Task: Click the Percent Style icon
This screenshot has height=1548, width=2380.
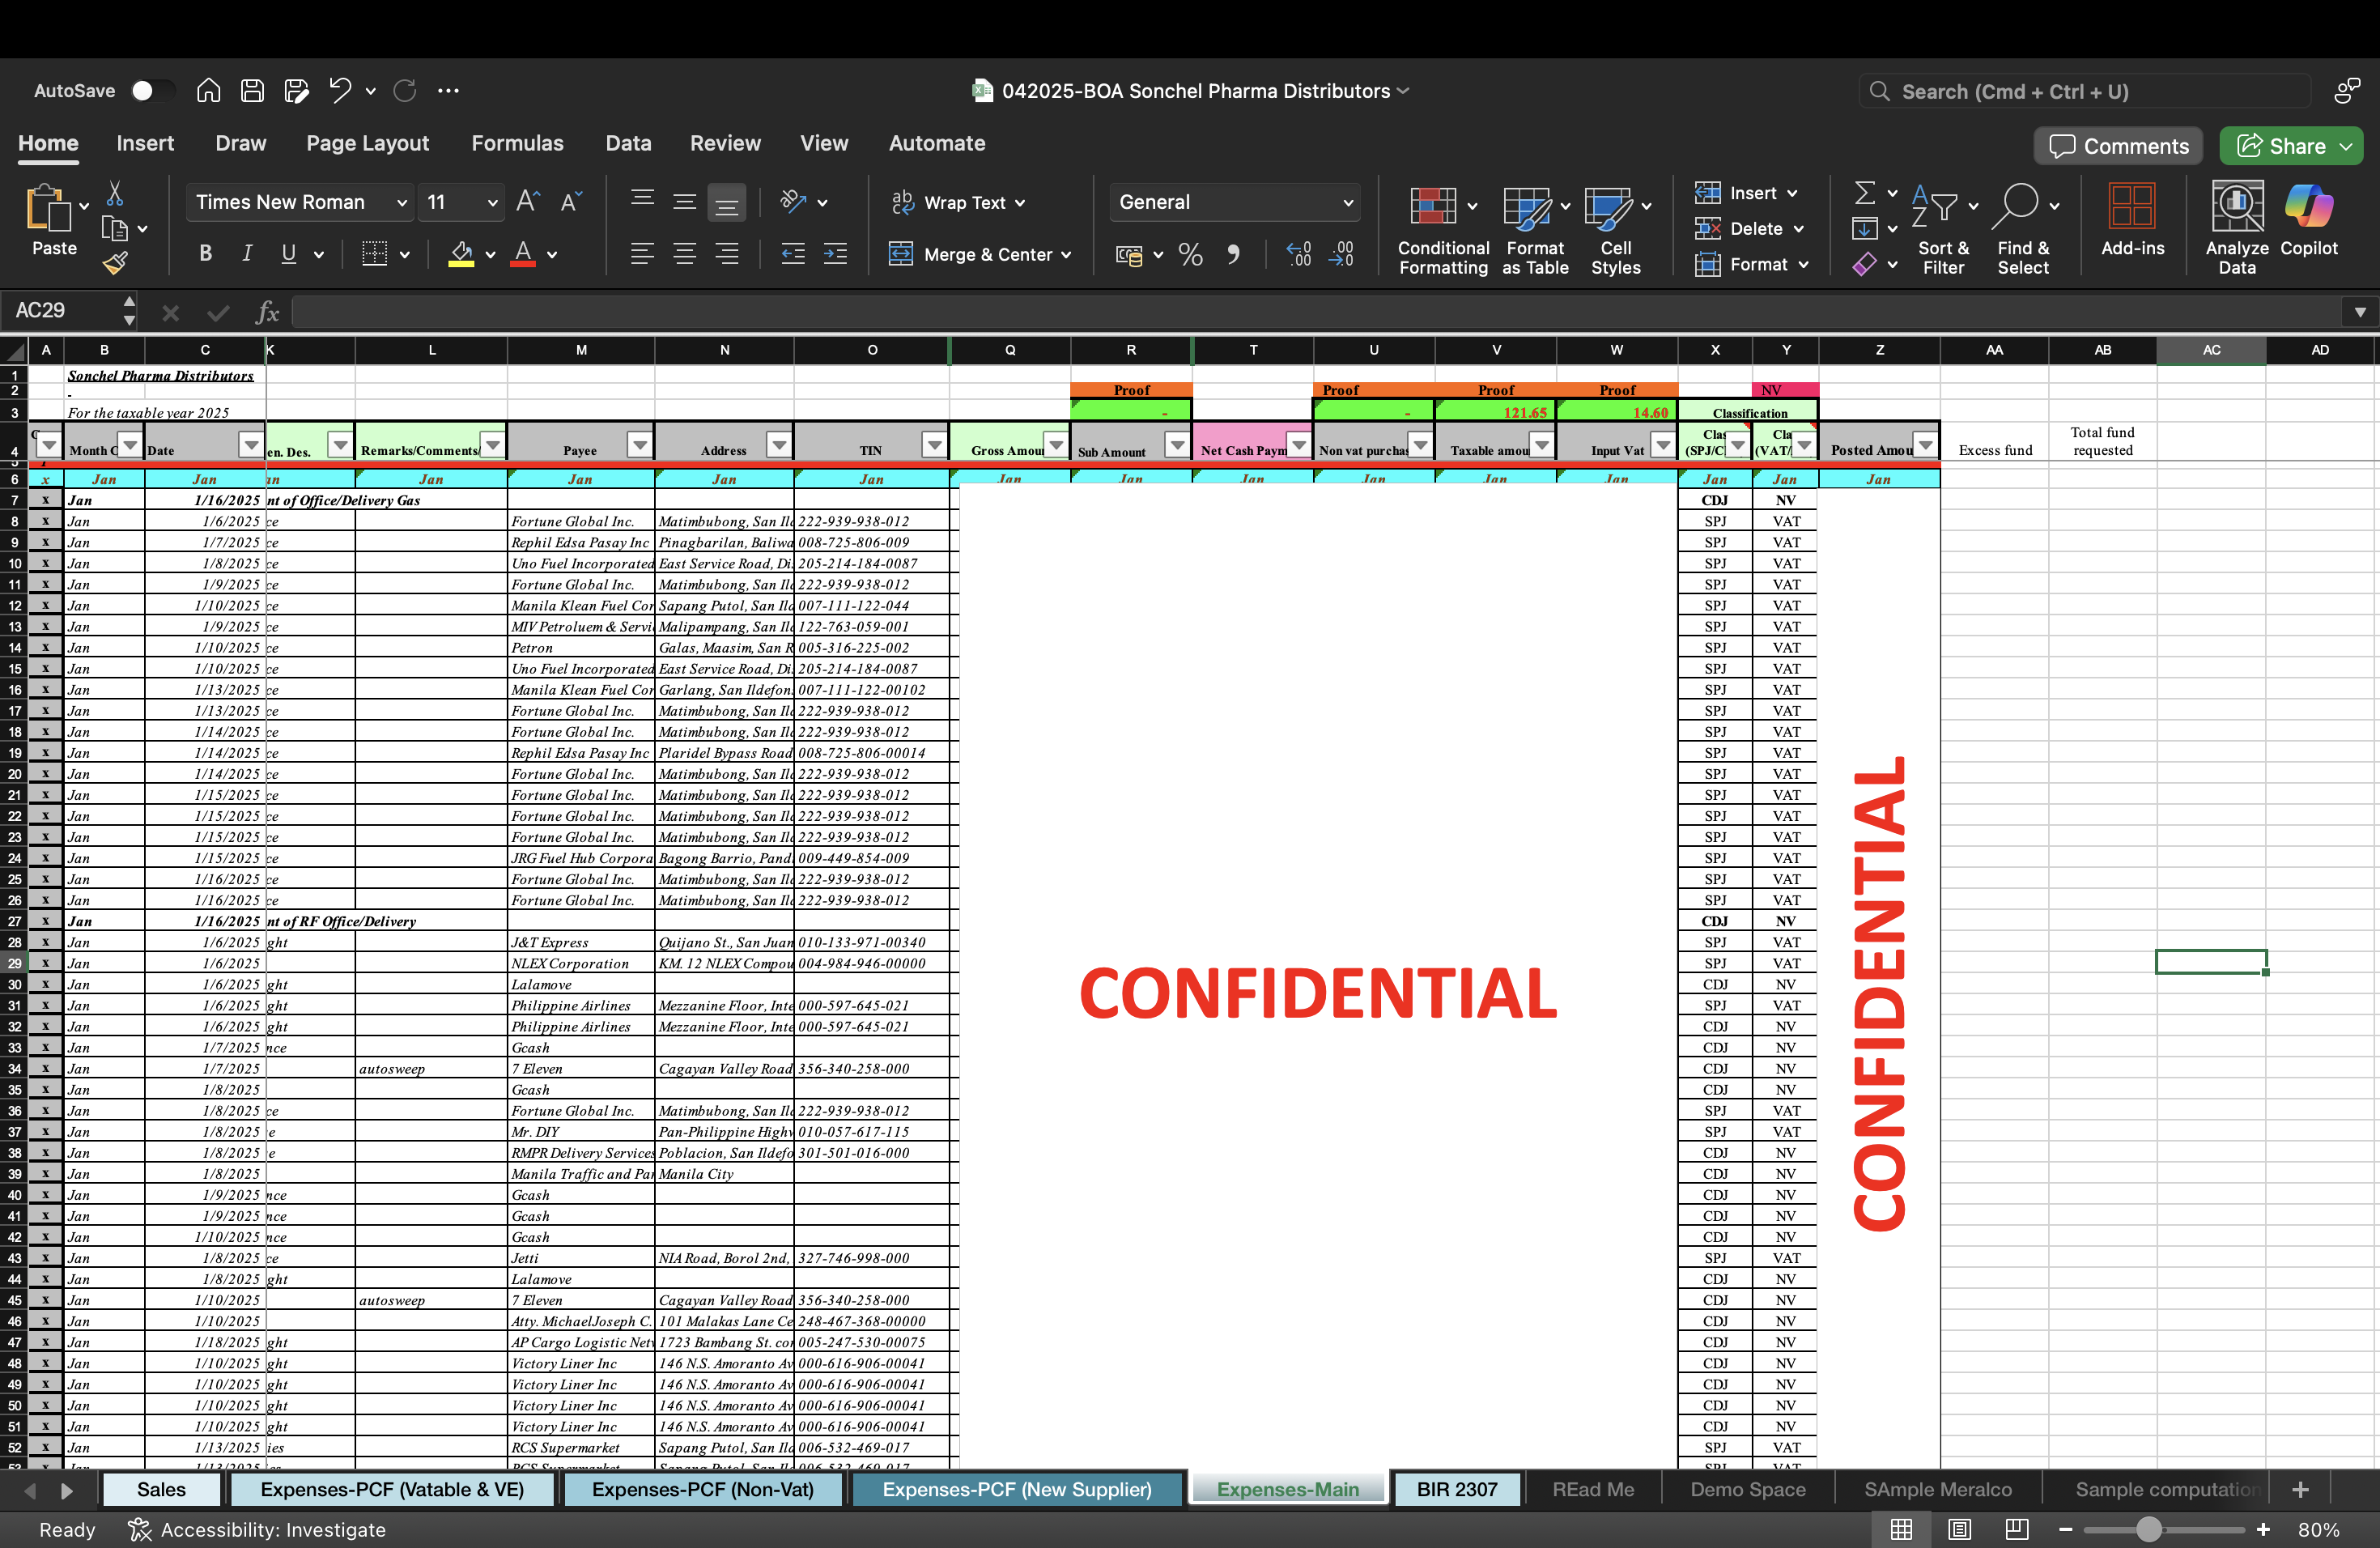Action: click(x=1190, y=255)
